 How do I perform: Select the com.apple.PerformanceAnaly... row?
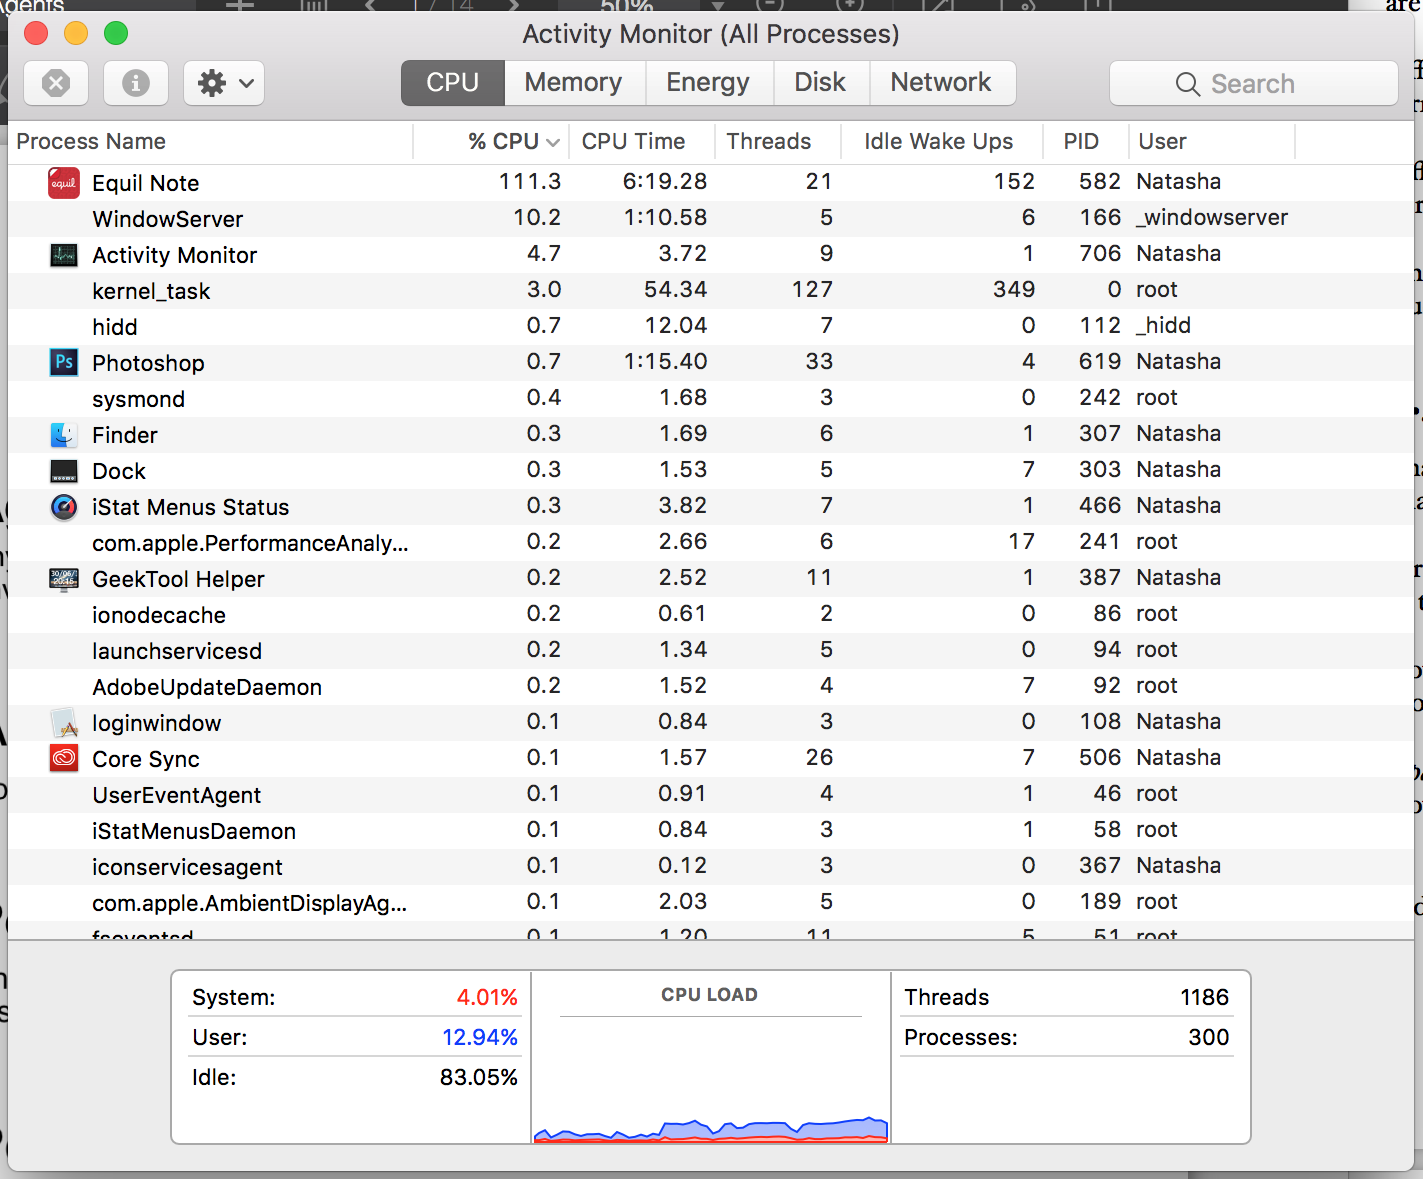[711, 542]
